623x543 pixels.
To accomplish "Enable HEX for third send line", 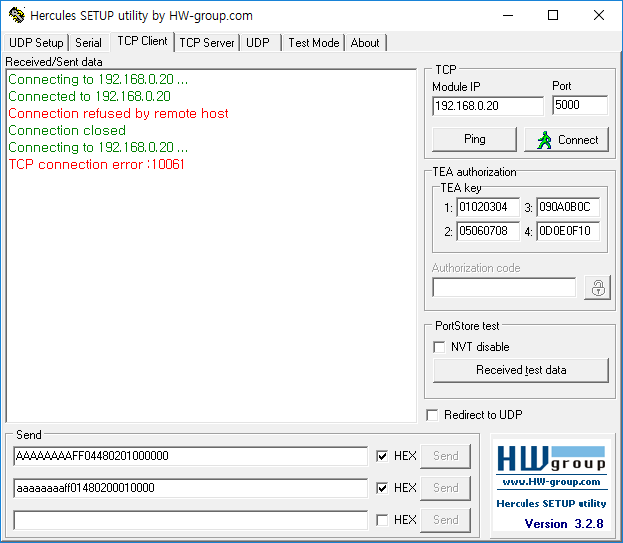I will pyautogui.click(x=382, y=520).
